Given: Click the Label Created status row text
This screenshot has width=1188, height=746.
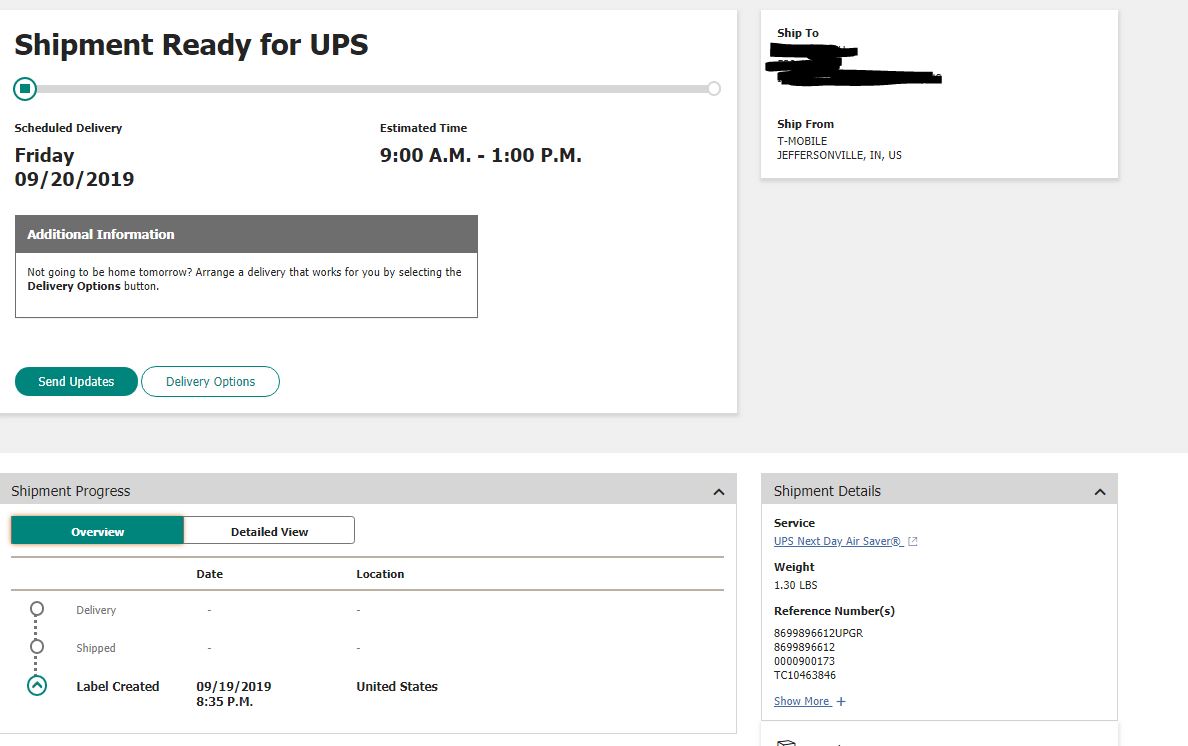Looking at the screenshot, I should click(118, 687).
